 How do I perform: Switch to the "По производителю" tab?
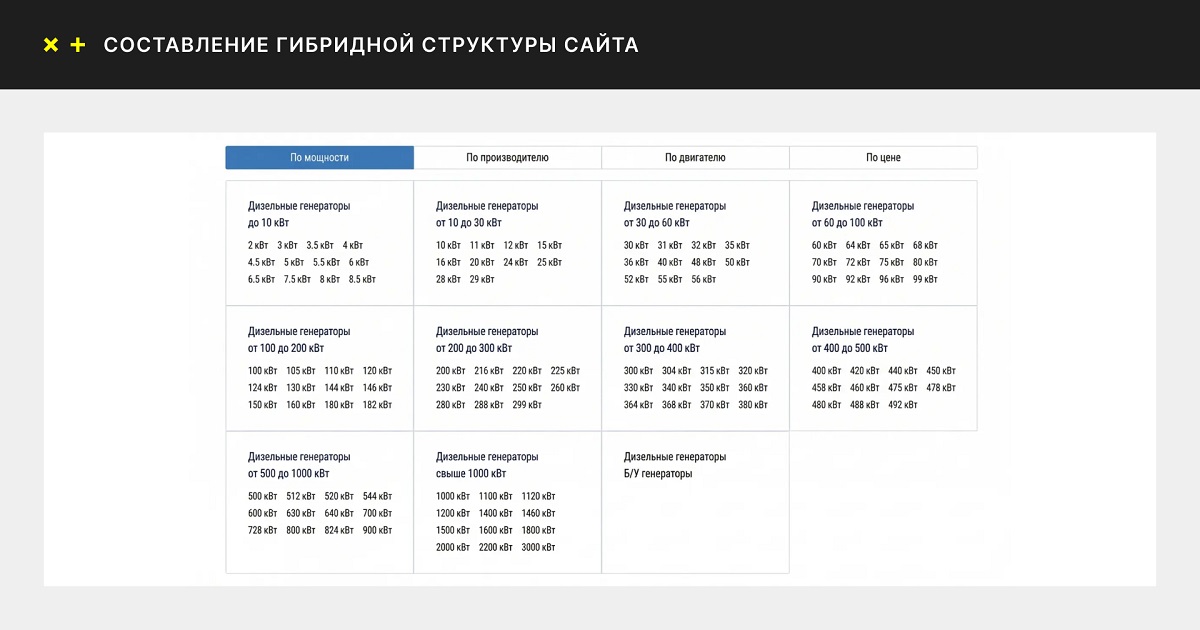point(507,157)
